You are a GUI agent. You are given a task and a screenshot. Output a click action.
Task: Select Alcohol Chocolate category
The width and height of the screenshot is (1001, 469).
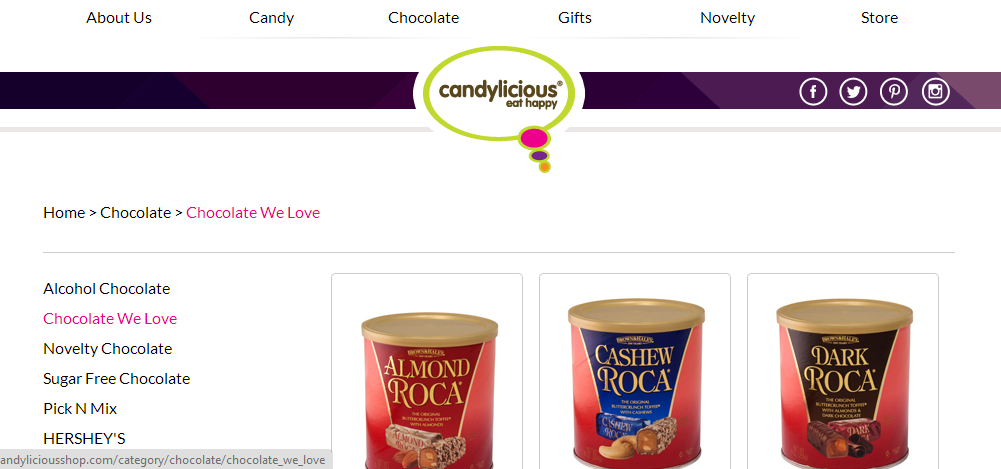[107, 288]
